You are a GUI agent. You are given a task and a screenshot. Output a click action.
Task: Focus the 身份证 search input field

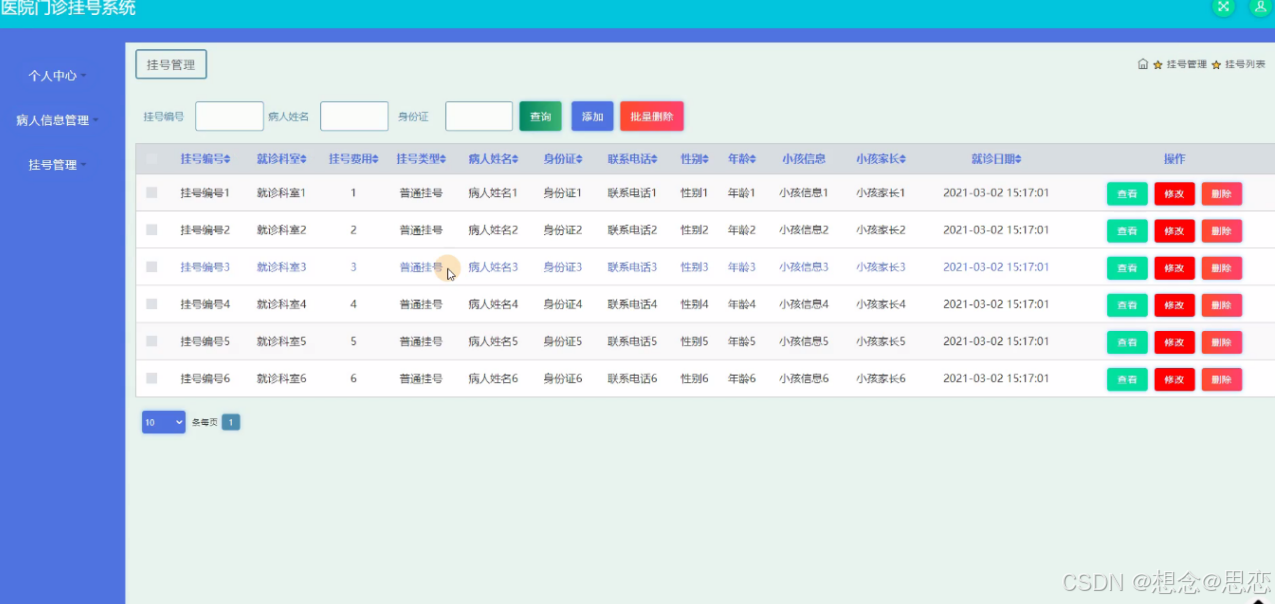479,116
